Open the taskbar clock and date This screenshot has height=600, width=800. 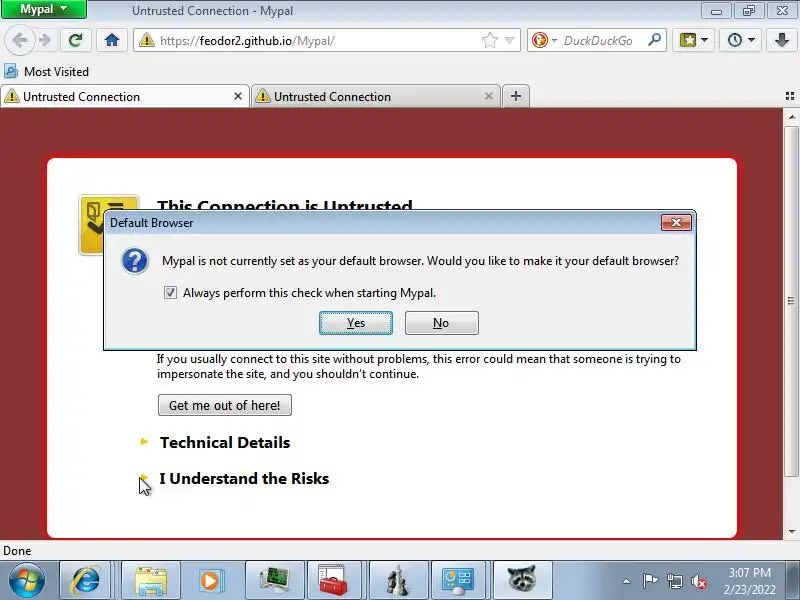point(749,581)
